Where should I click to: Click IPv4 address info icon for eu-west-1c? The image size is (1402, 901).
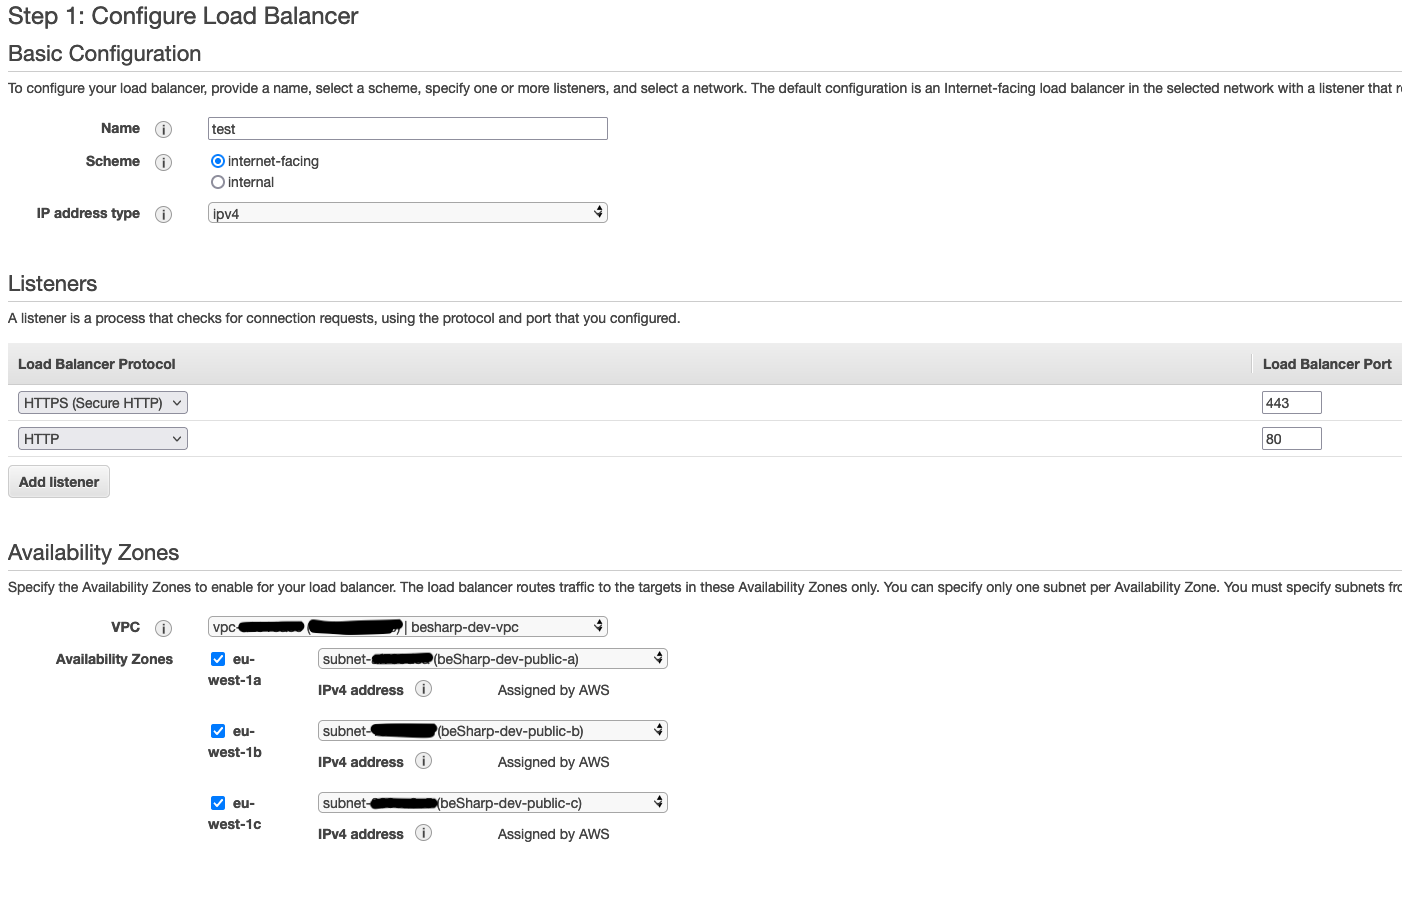pyautogui.click(x=424, y=833)
